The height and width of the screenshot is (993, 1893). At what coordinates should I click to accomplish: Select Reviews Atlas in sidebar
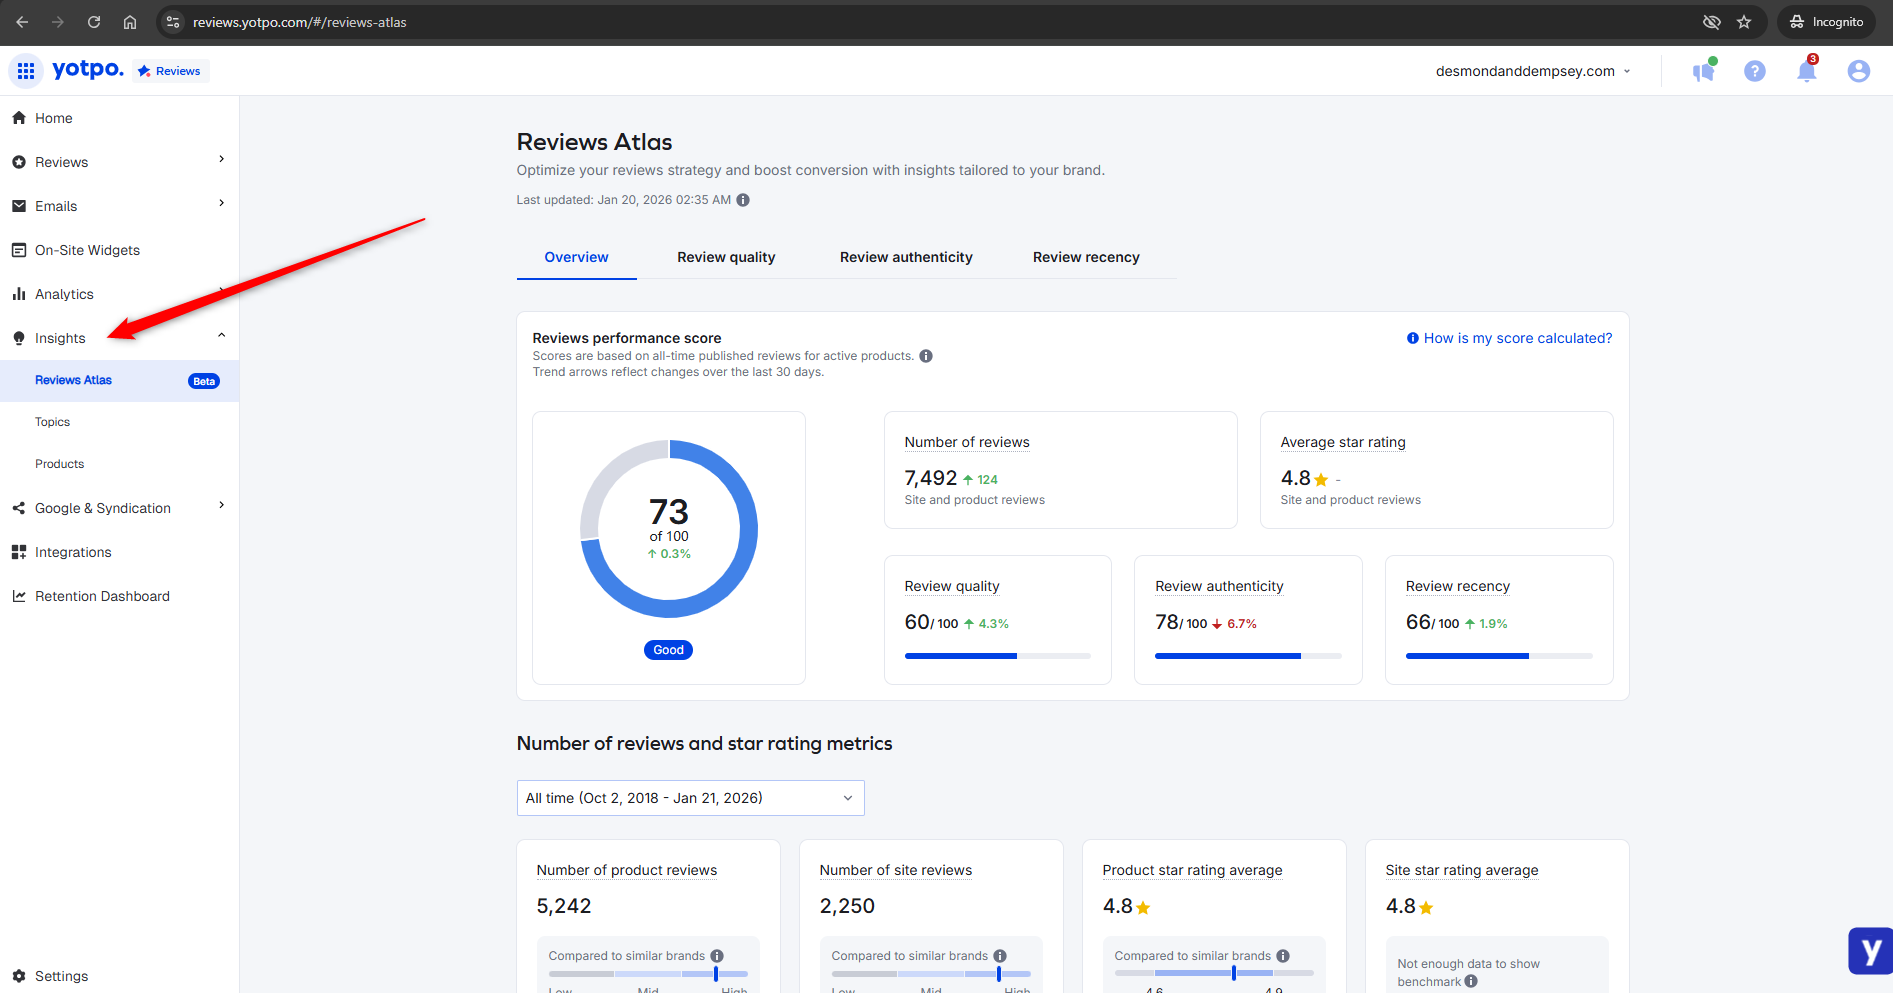pos(119,380)
